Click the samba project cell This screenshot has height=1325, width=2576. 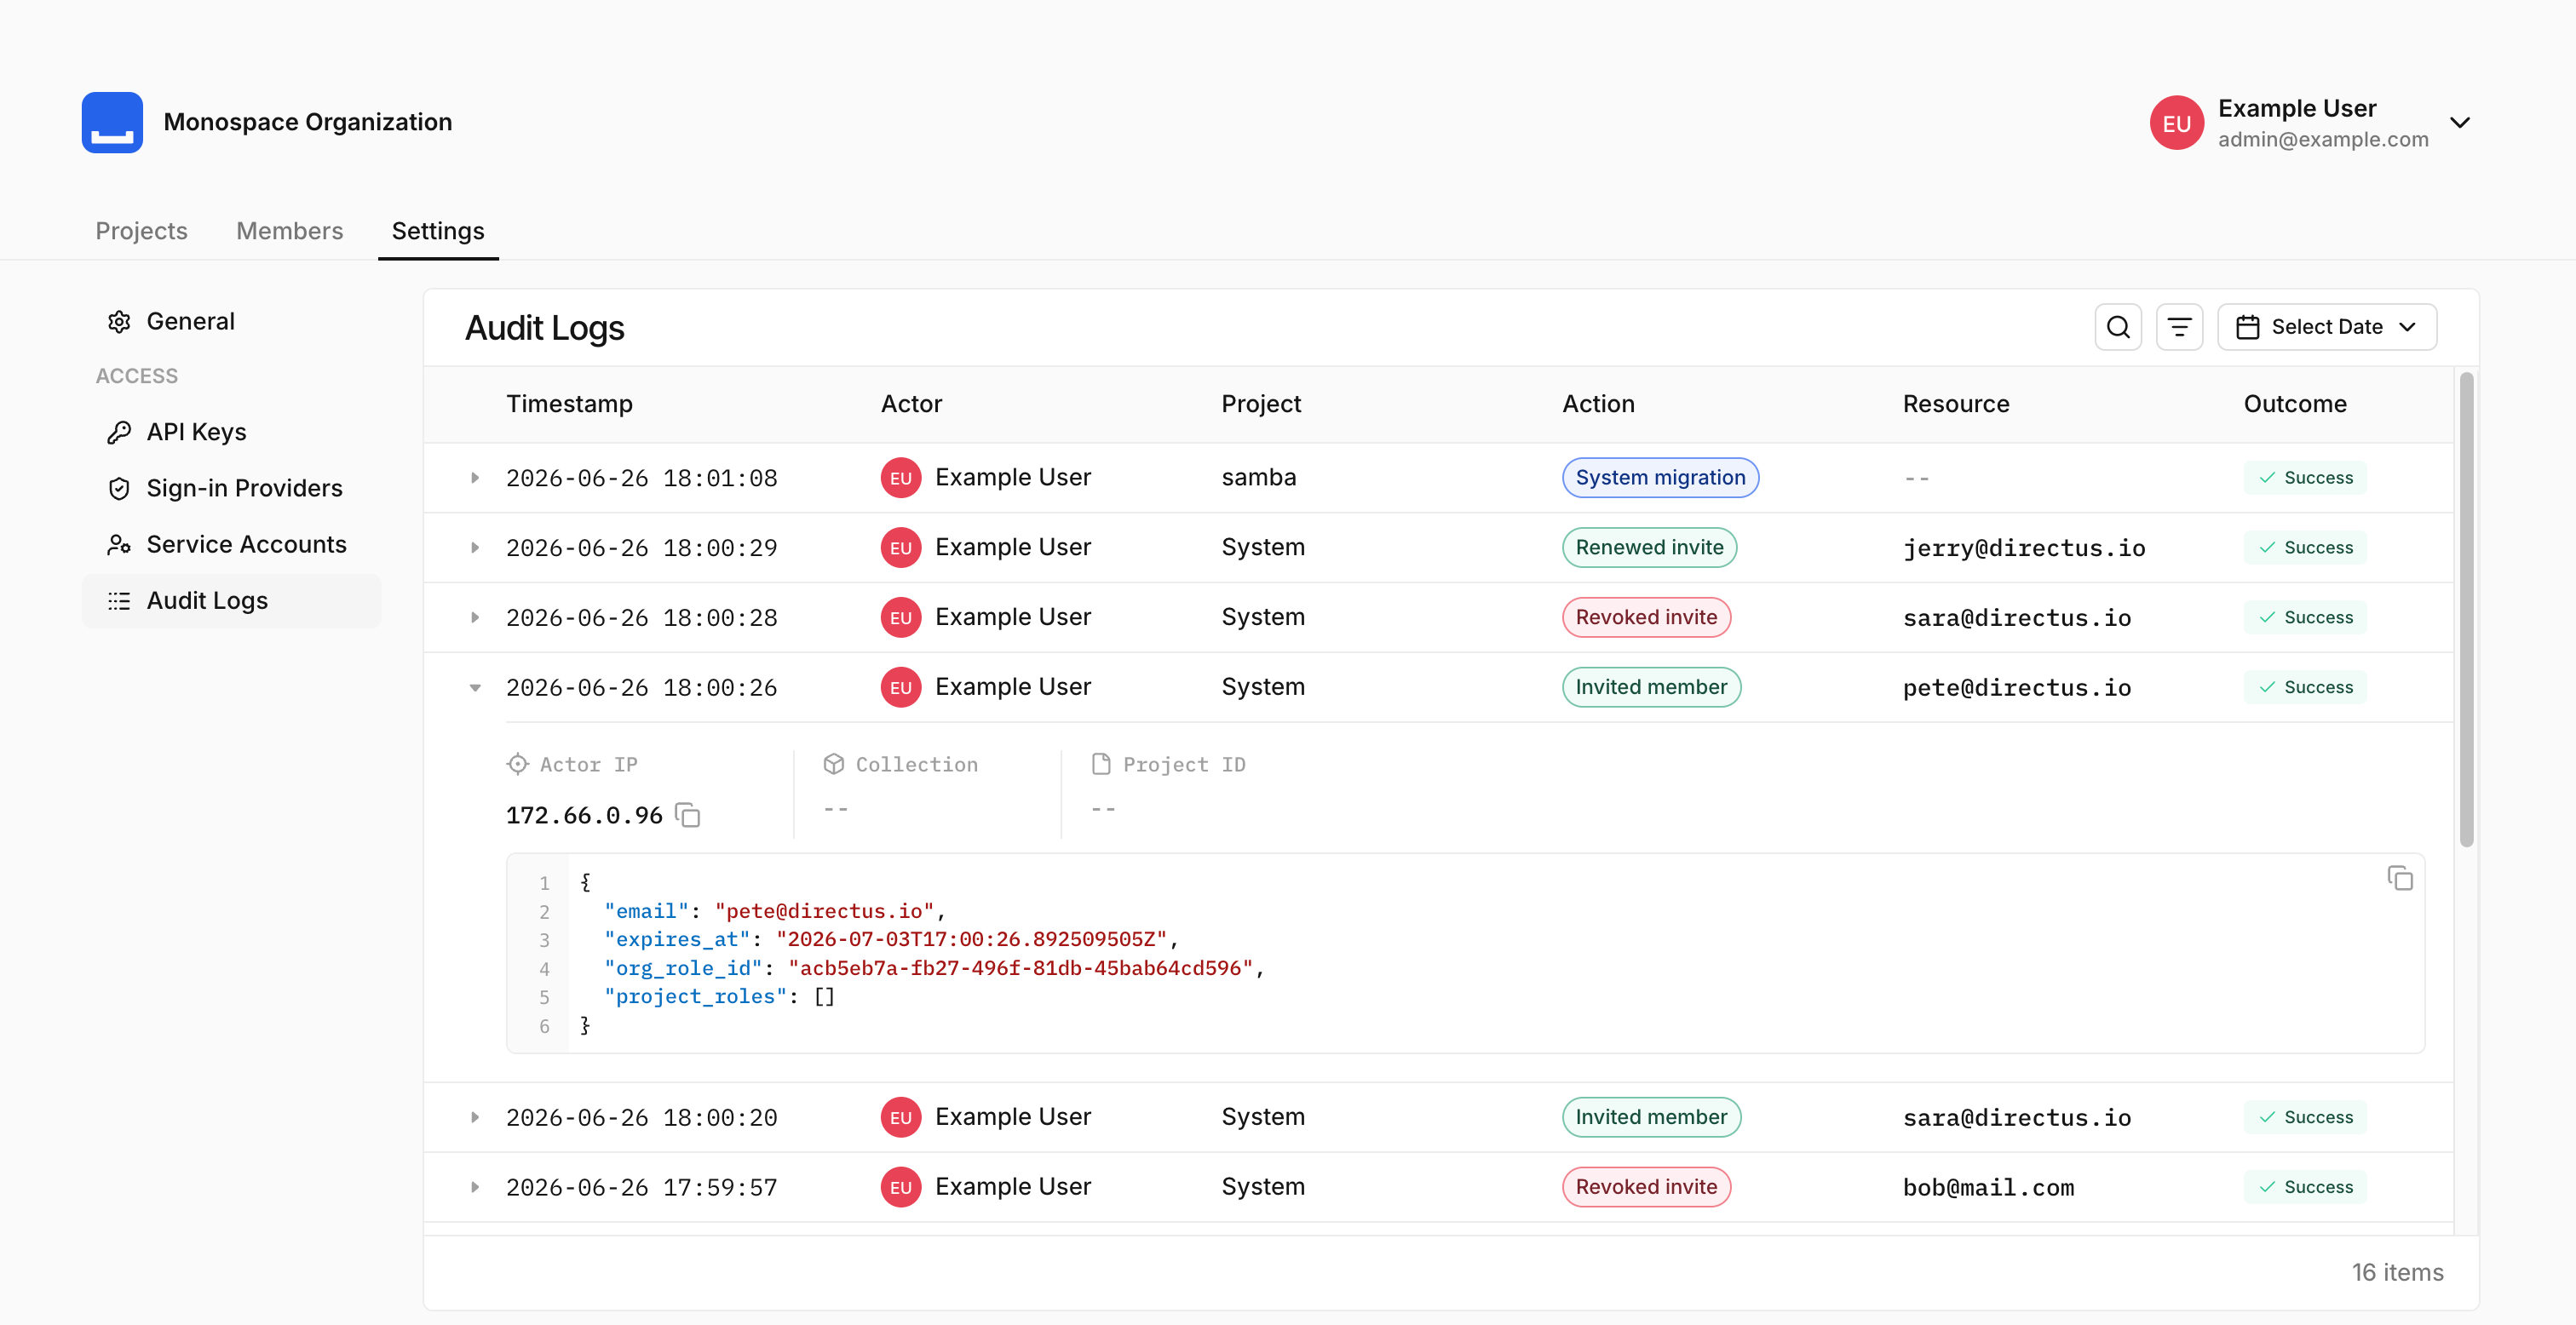1258,478
